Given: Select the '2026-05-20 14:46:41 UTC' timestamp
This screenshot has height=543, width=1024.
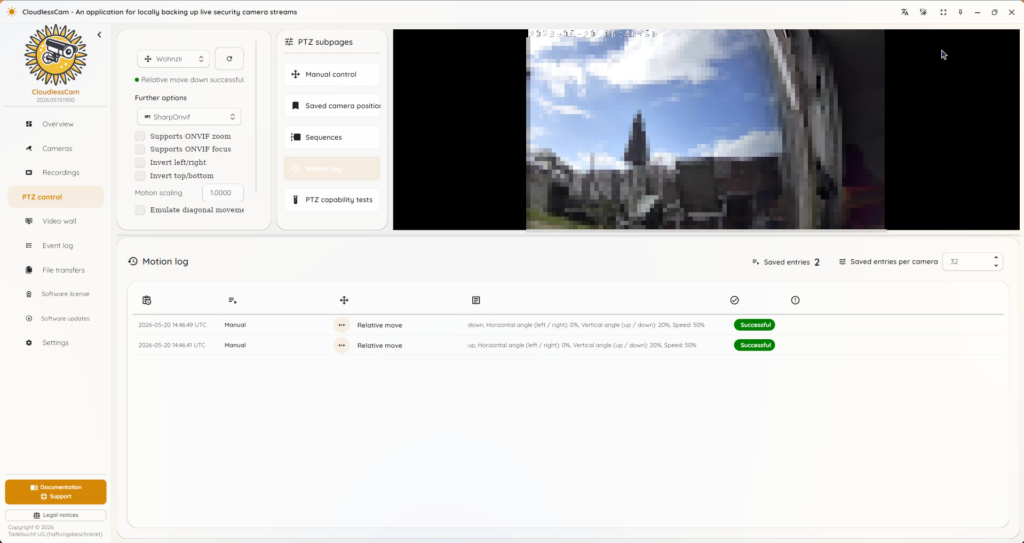Looking at the screenshot, I should tap(172, 345).
